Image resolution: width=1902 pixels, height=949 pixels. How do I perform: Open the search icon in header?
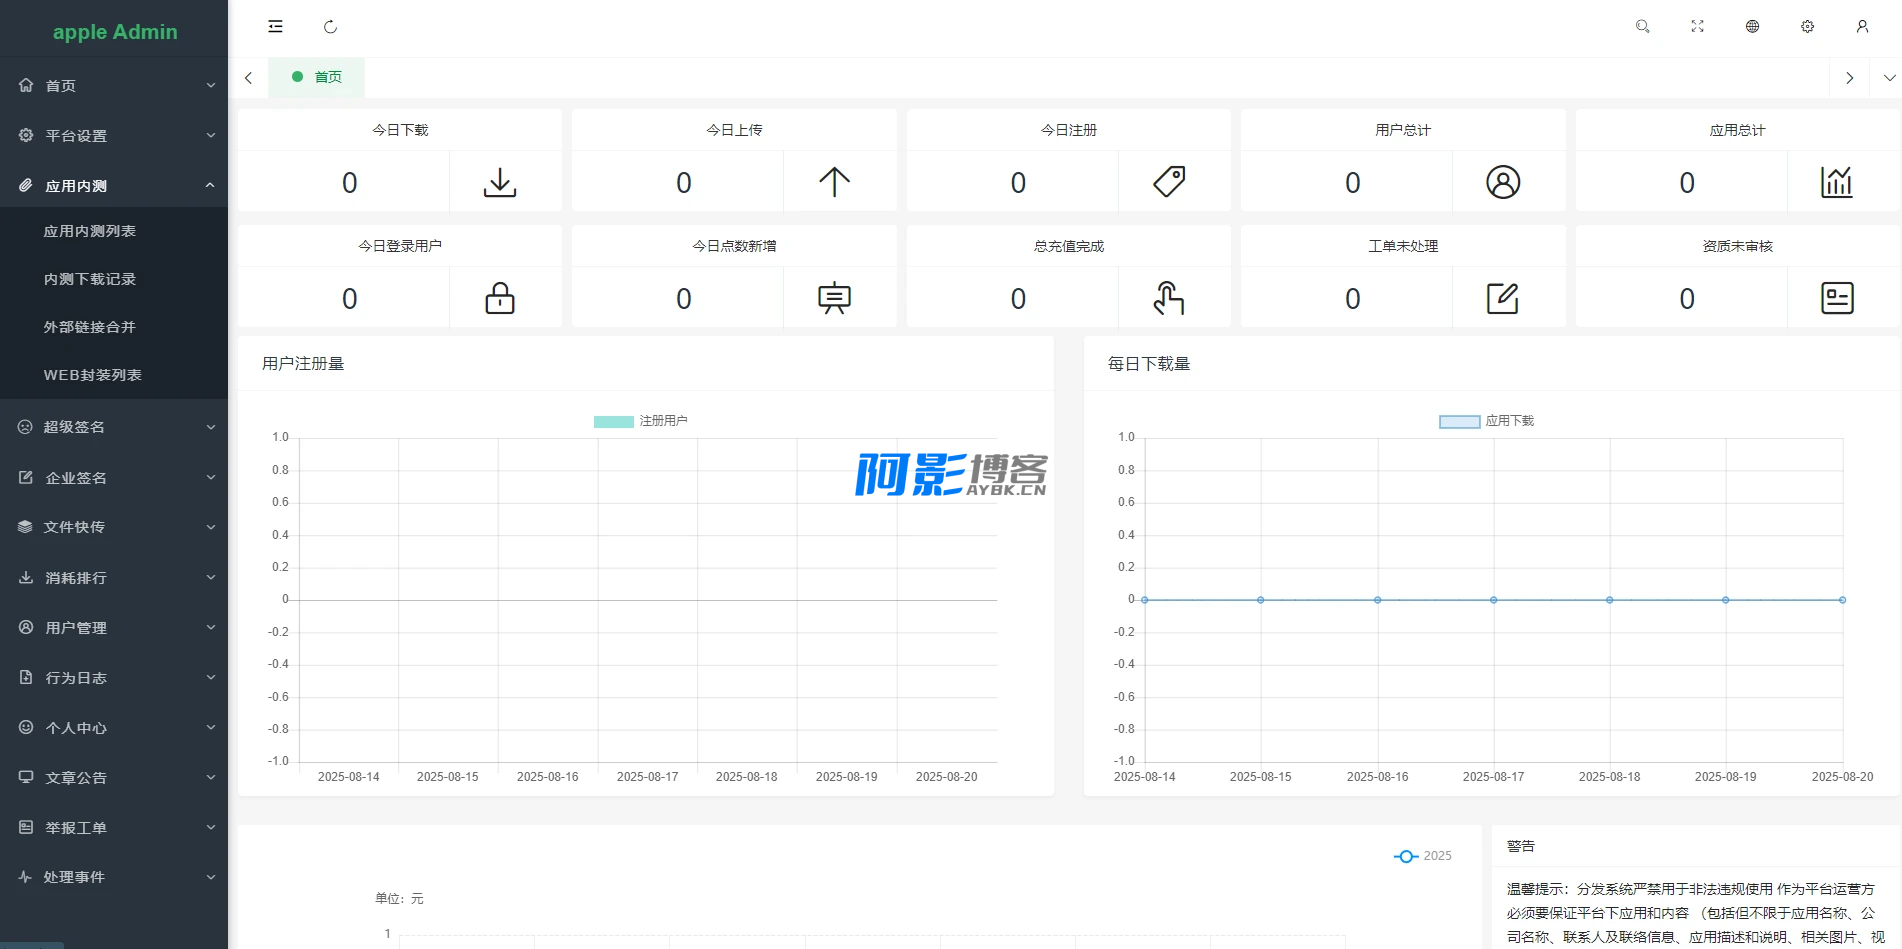point(1642,27)
